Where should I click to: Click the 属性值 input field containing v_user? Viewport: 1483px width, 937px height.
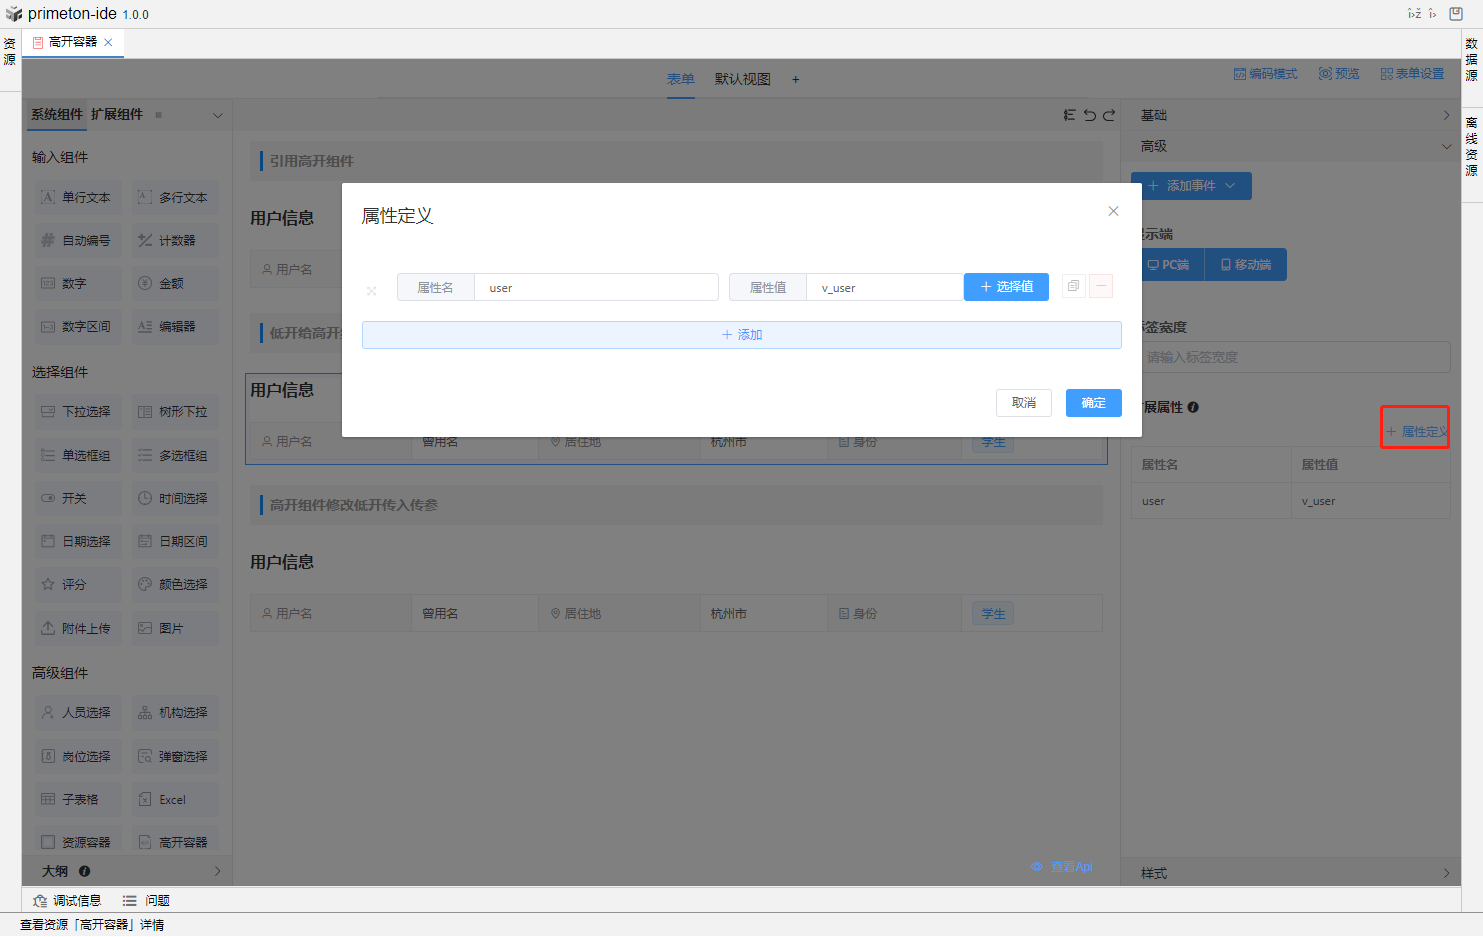click(884, 288)
